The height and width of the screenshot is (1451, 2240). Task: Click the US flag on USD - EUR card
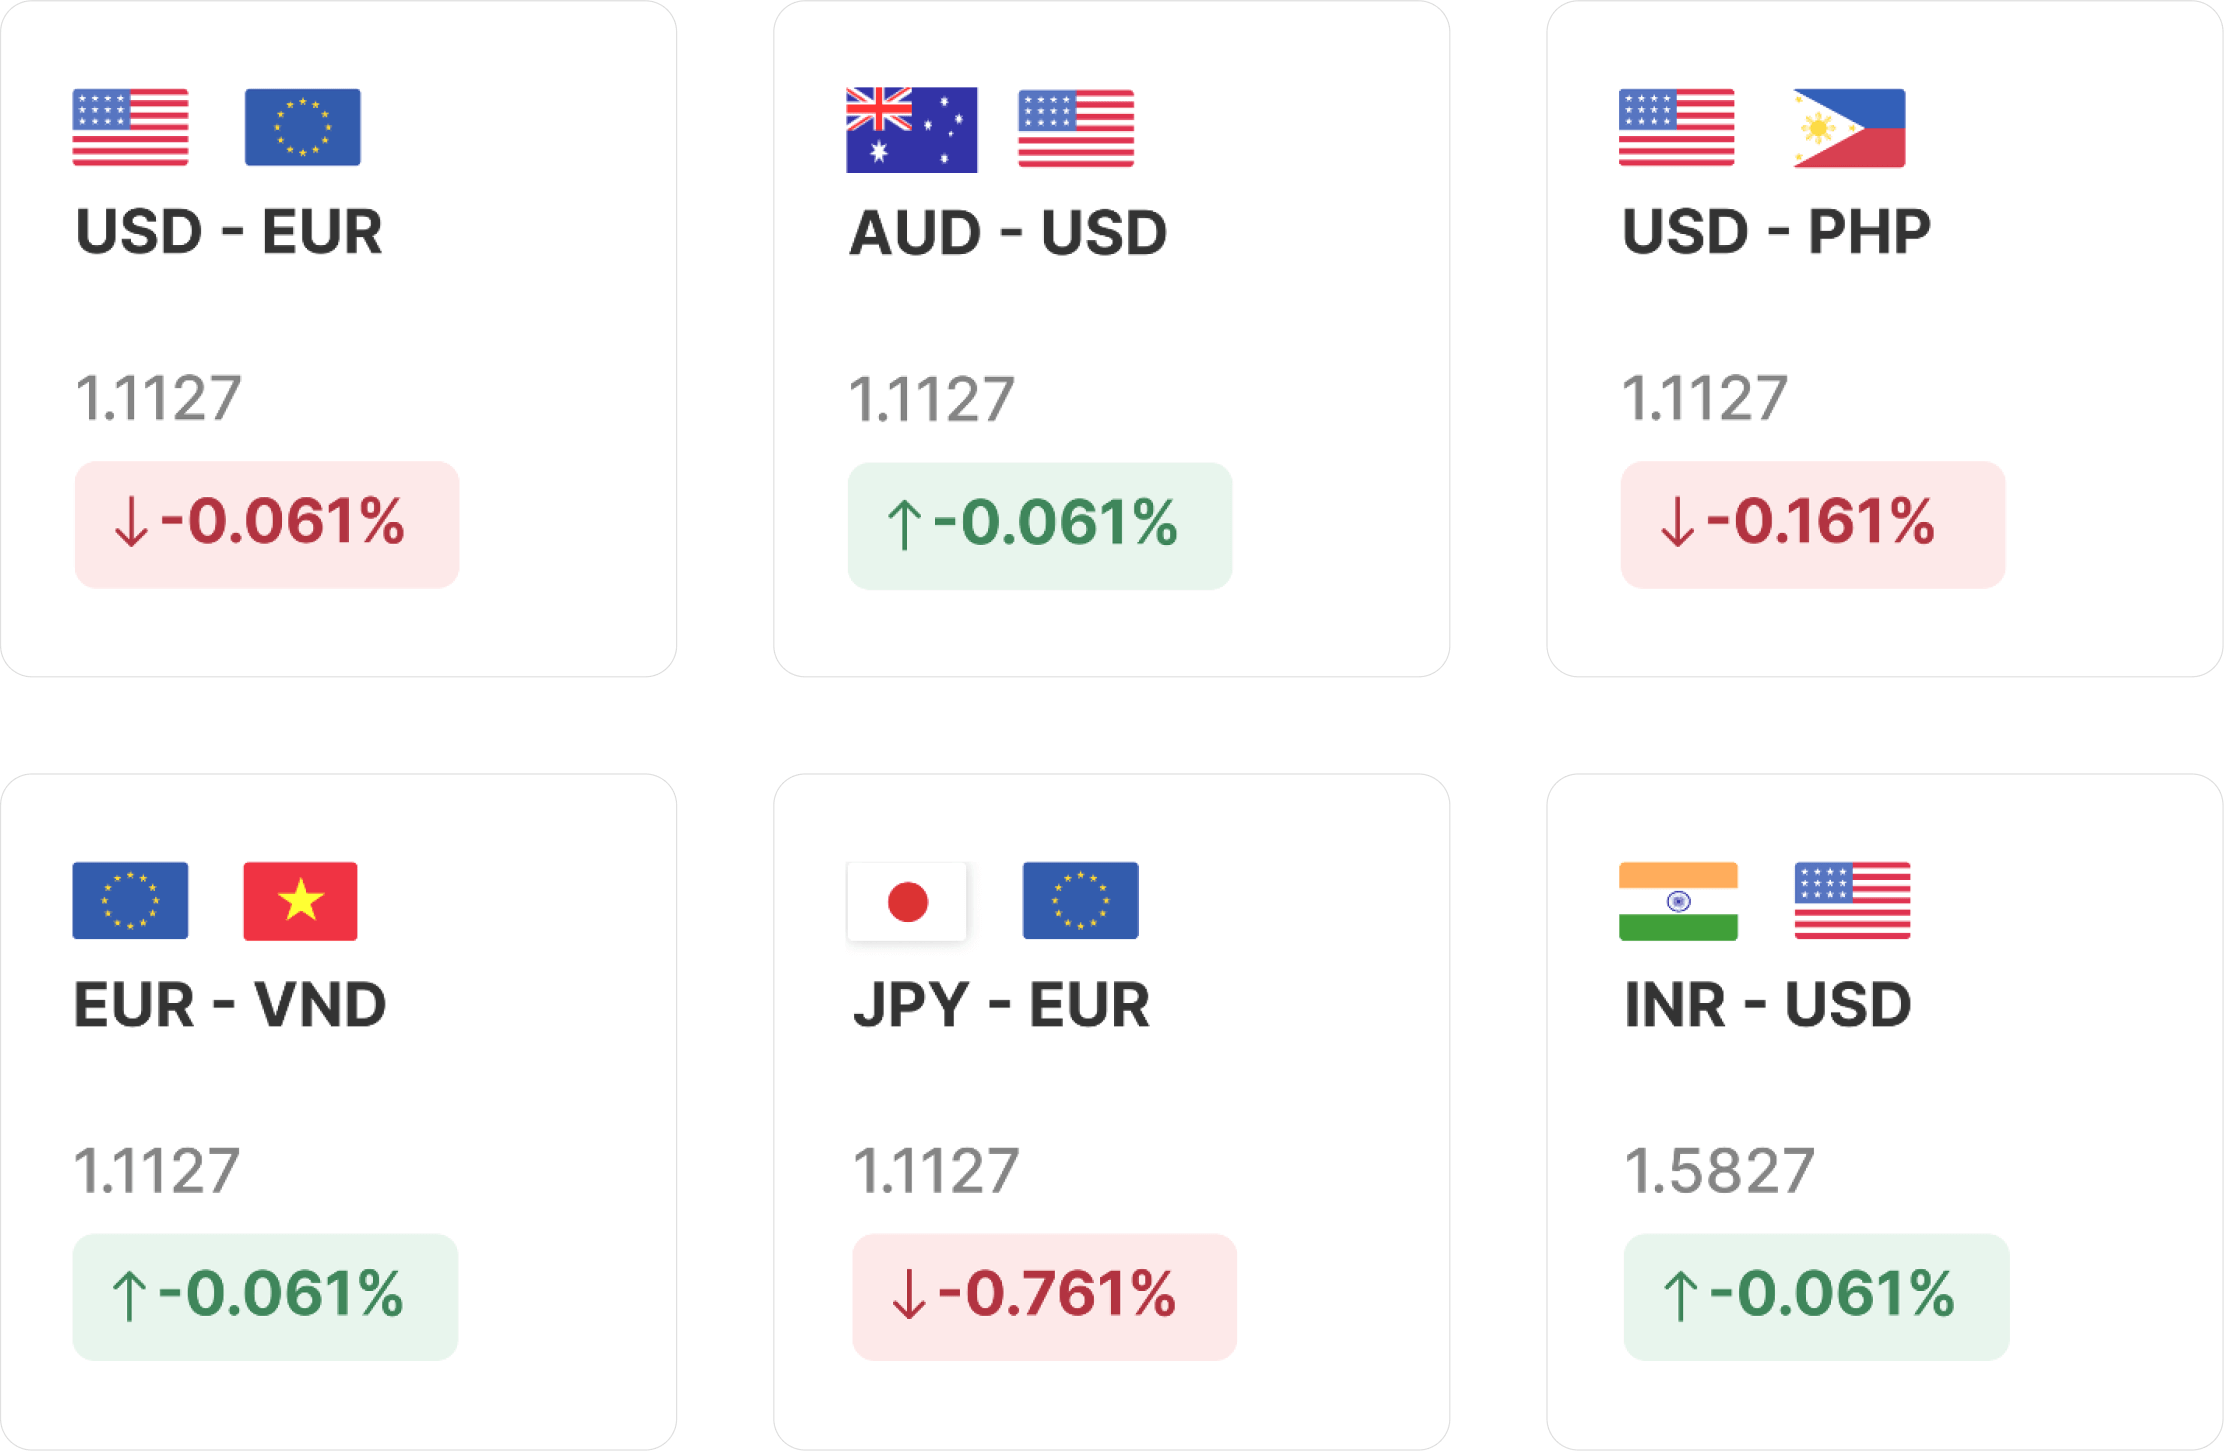click(130, 127)
